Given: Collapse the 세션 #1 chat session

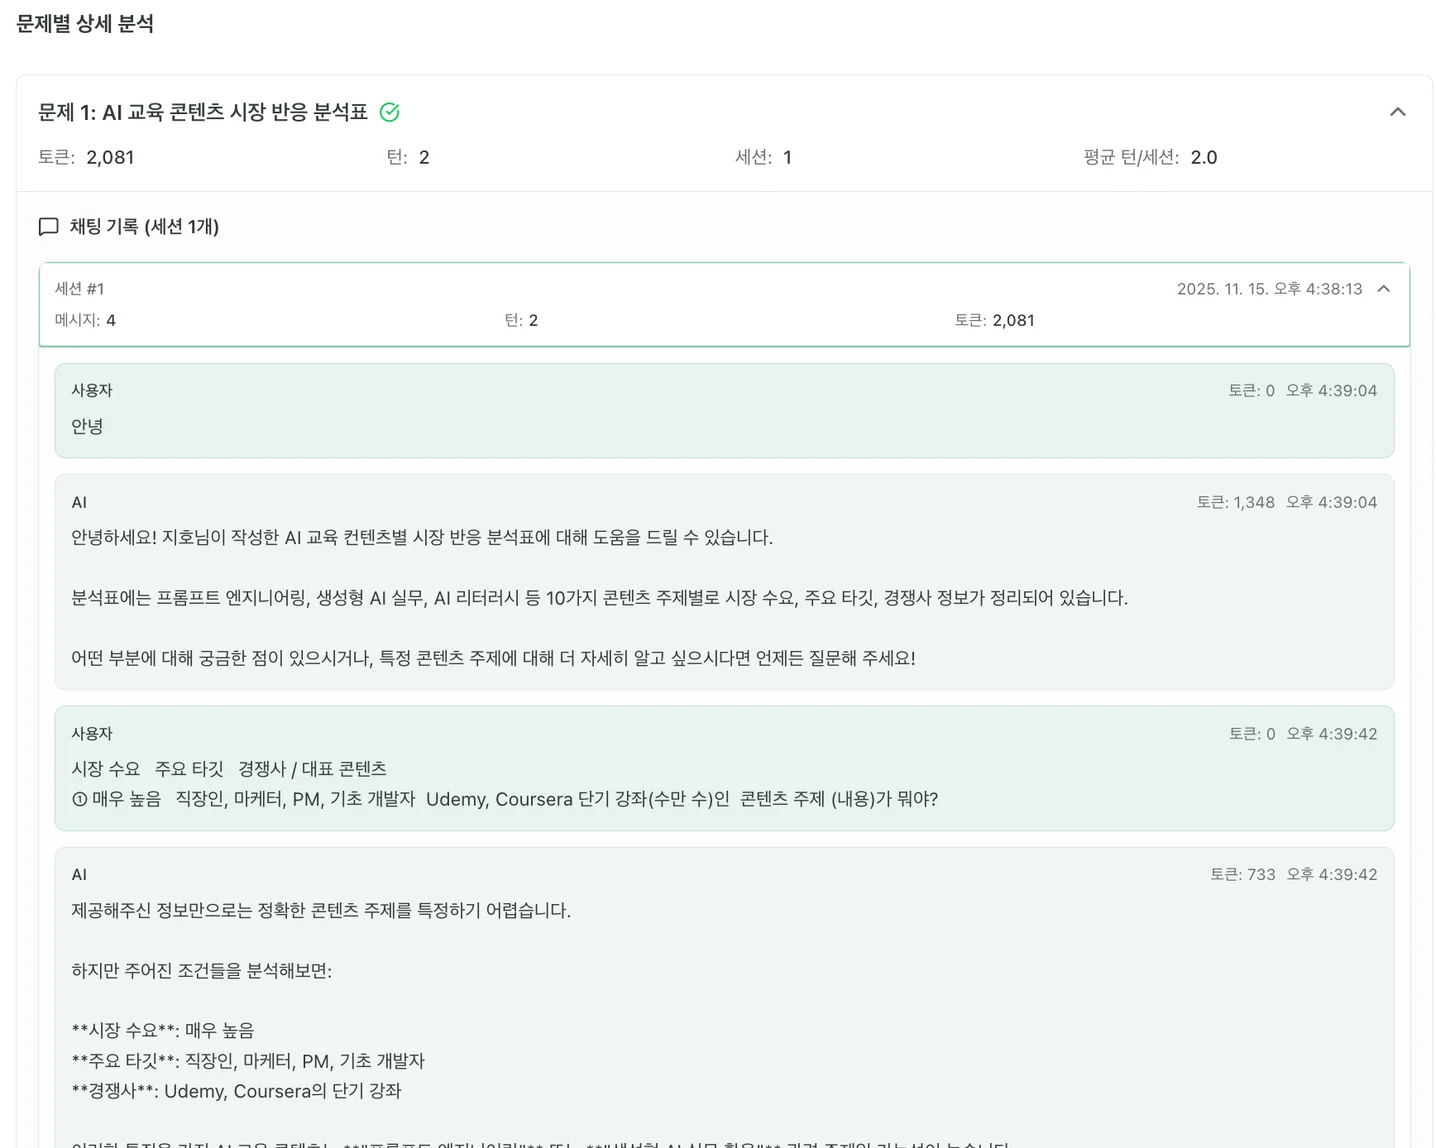Looking at the screenshot, I should (1384, 289).
